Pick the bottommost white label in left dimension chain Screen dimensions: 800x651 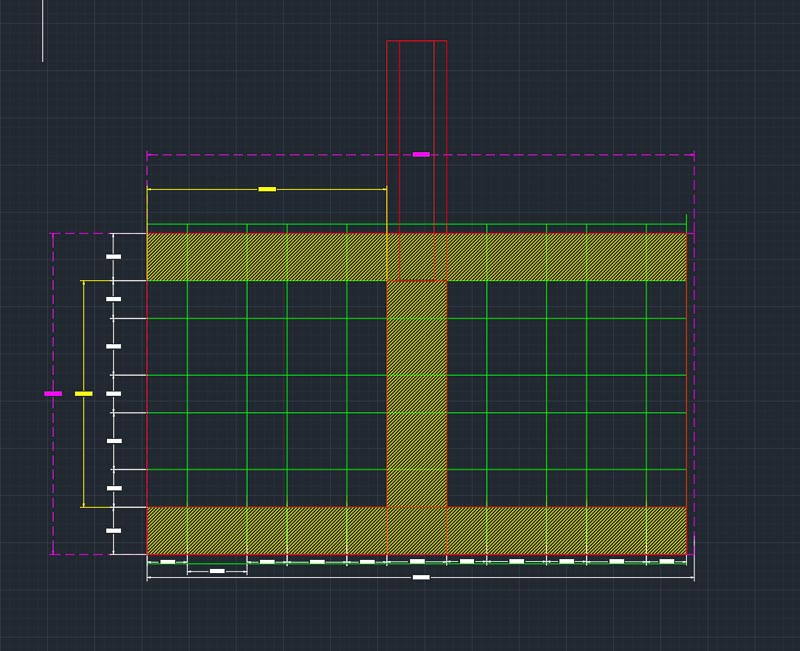[114, 531]
